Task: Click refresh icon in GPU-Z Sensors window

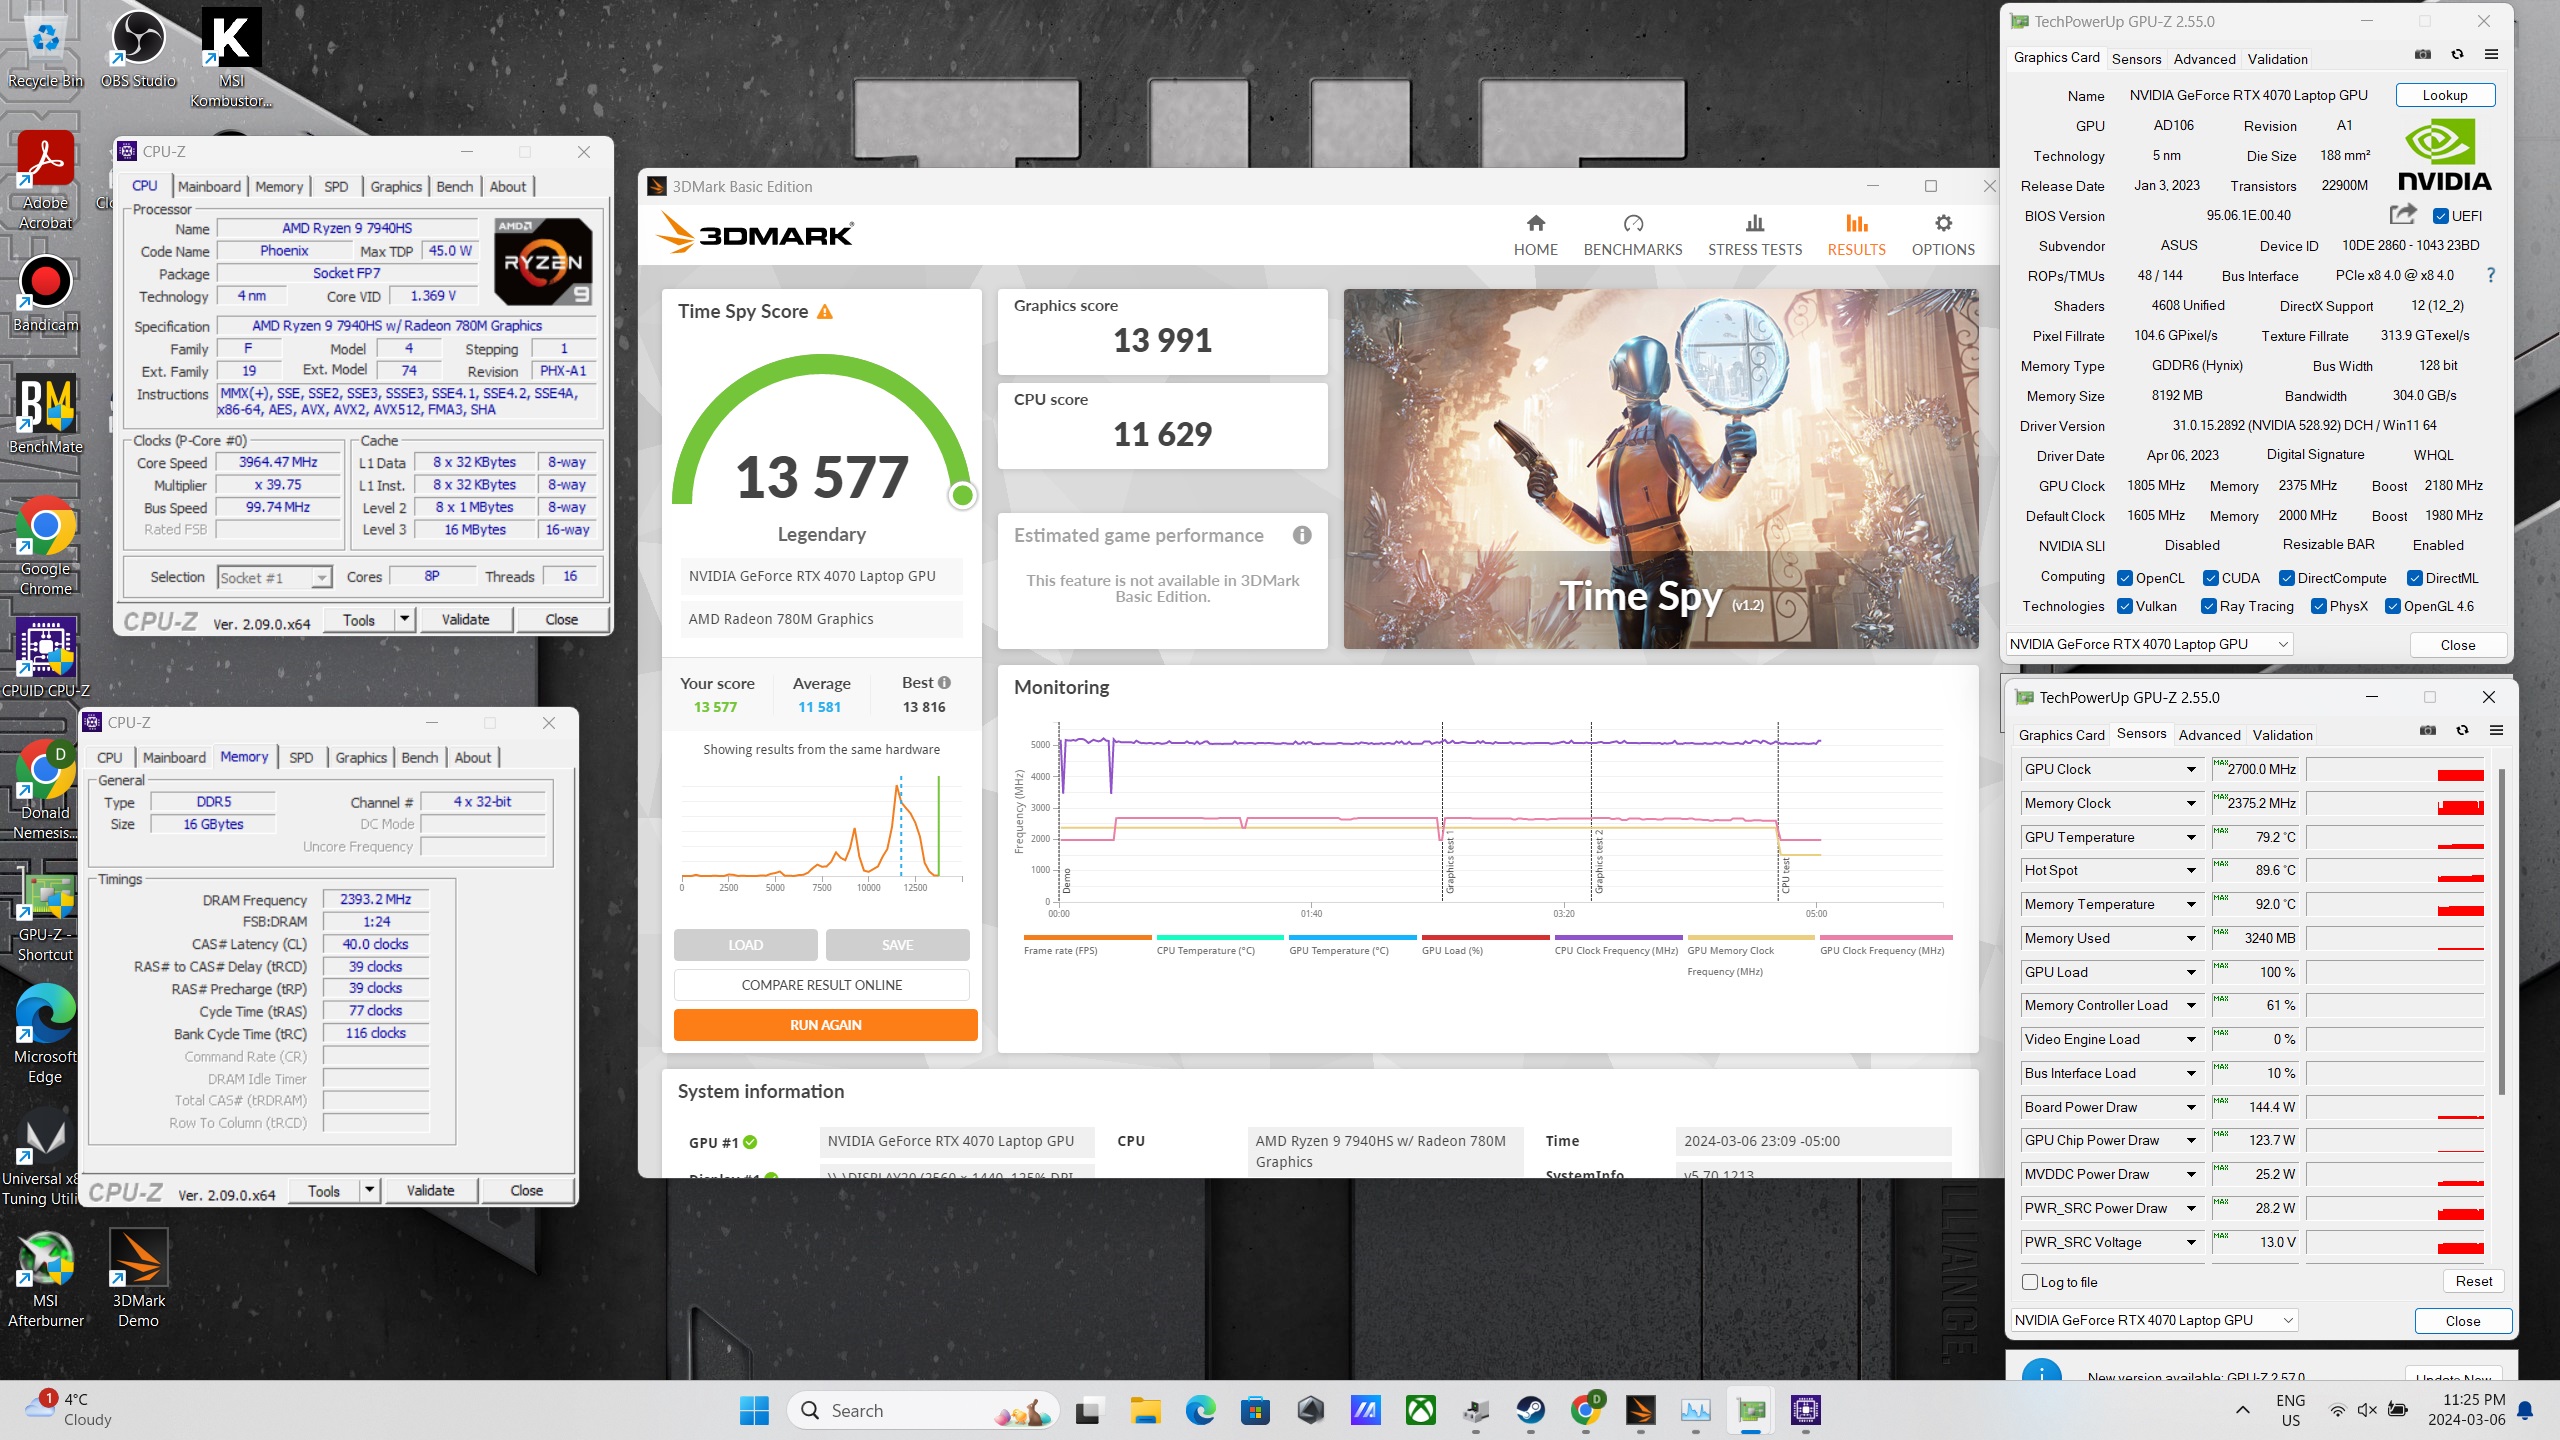Action: 2462,731
